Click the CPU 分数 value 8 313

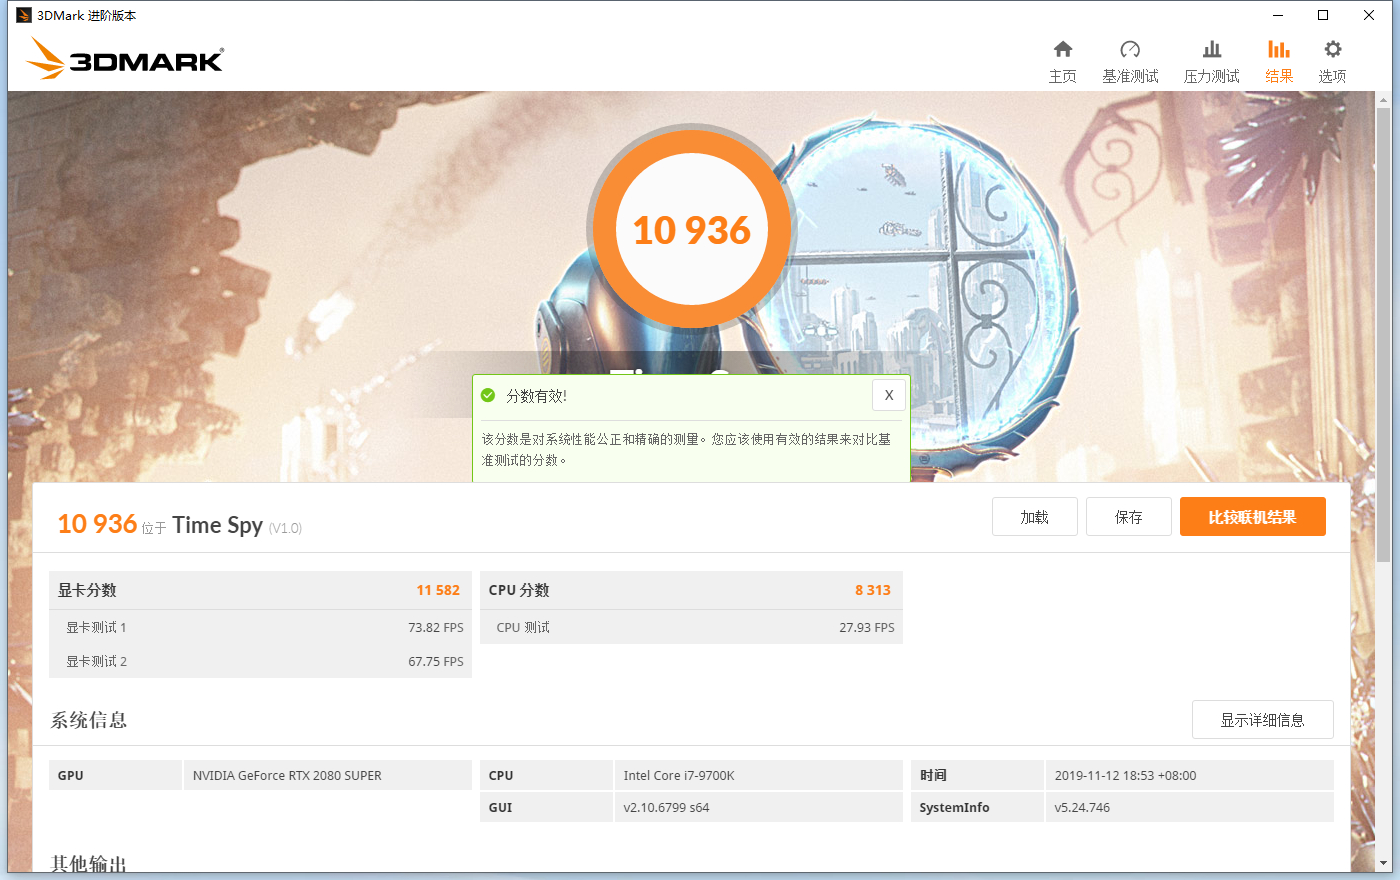click(x=873, y=590)
